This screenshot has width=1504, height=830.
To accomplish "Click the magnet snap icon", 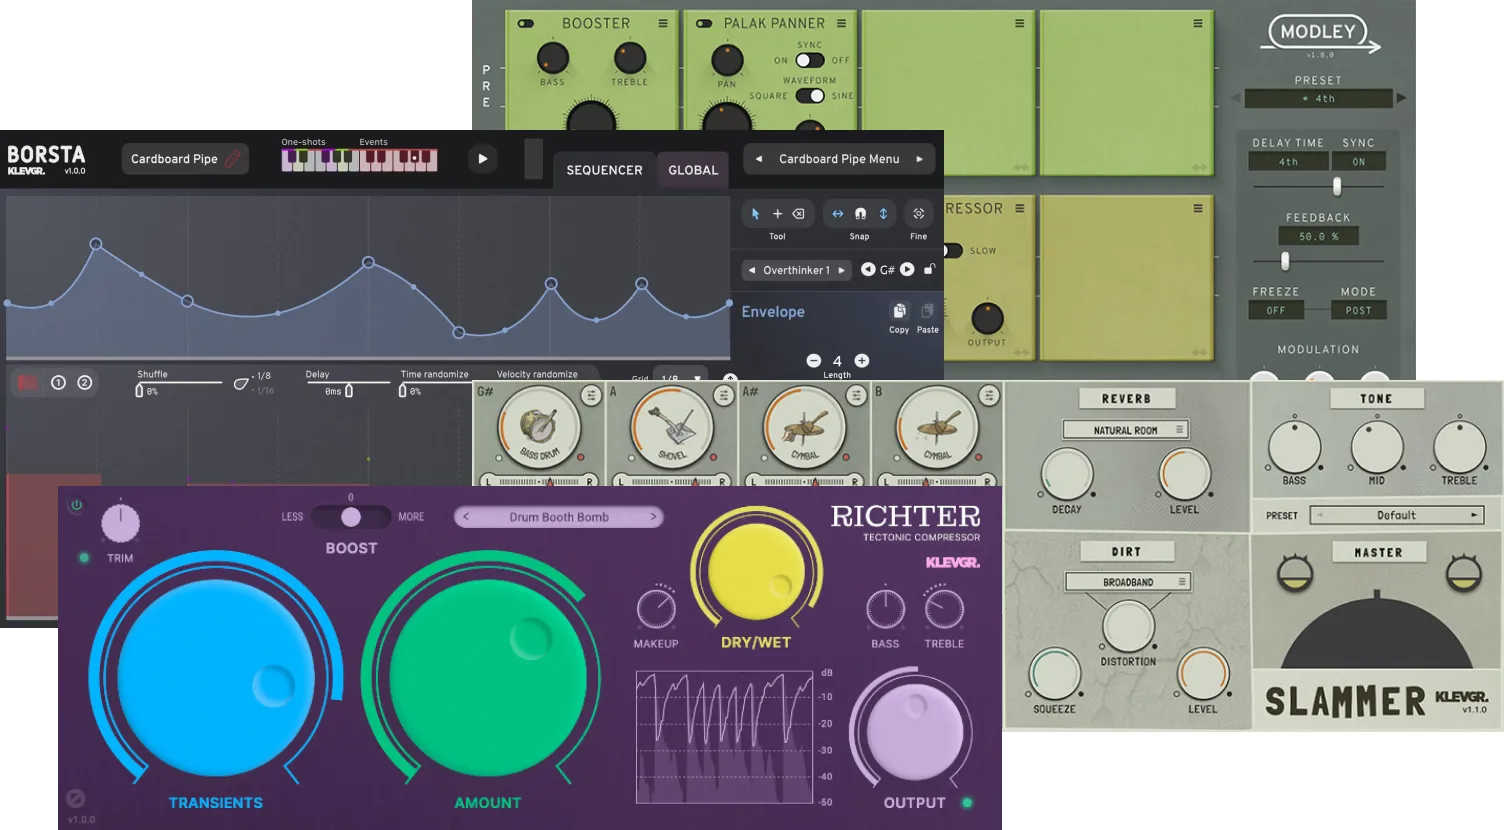I will [x=860, y=214].
